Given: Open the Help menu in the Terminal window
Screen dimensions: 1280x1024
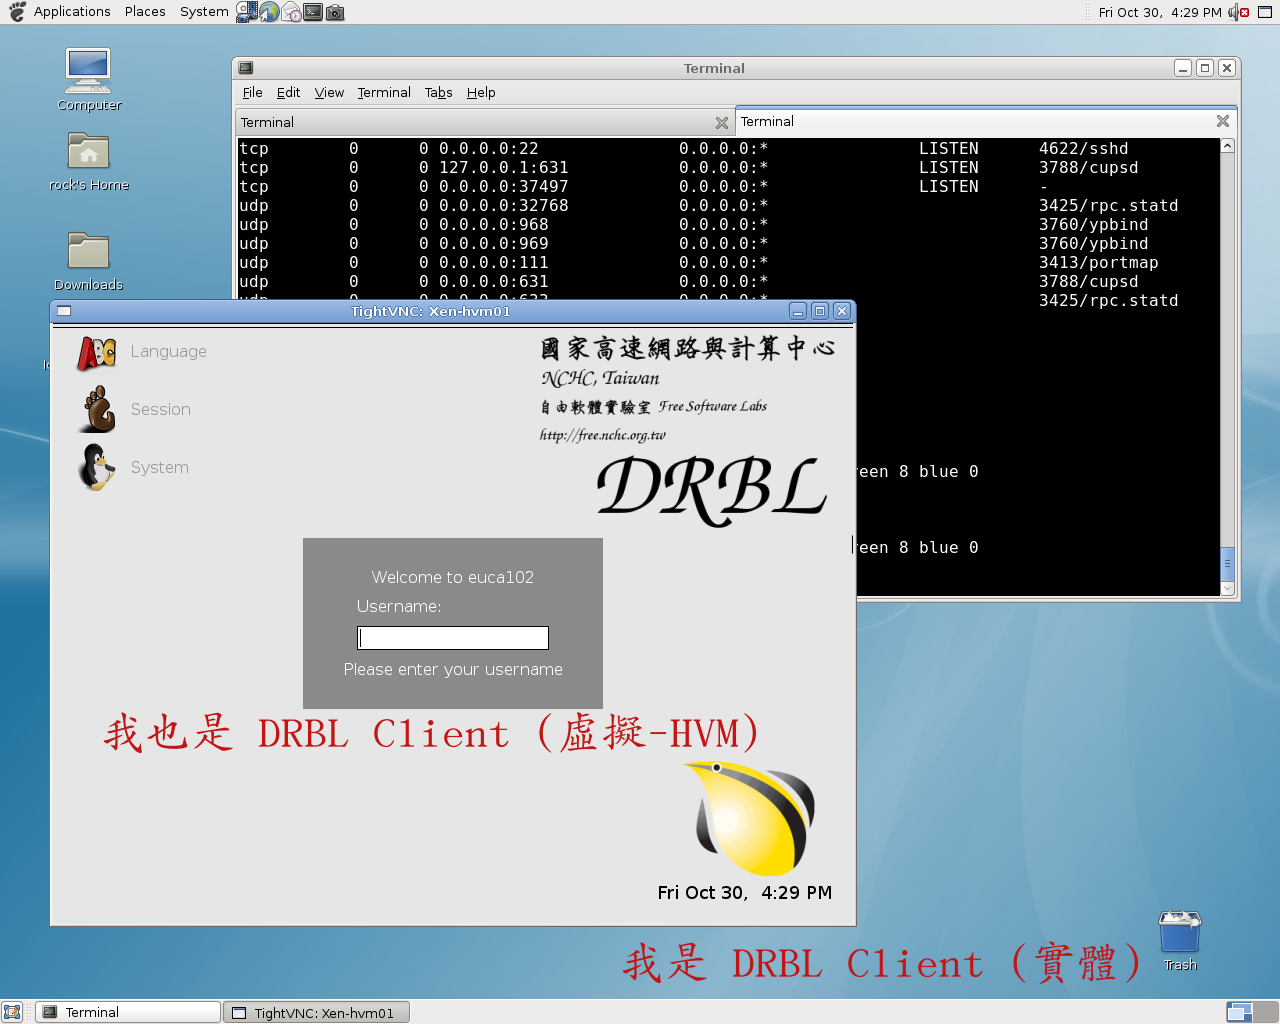Looking at the screenshot, I should pos(481,93).
